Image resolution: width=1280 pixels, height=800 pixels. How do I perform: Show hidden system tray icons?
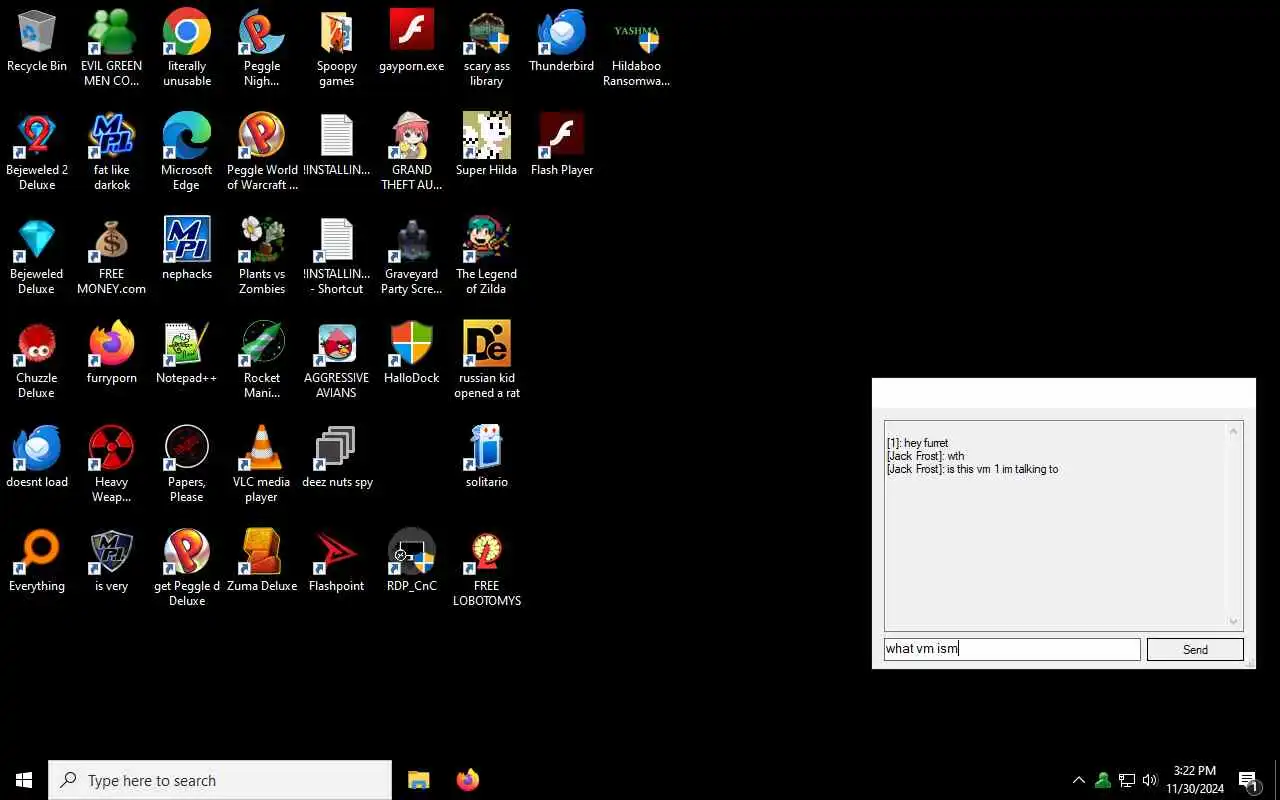point(1079,780)
